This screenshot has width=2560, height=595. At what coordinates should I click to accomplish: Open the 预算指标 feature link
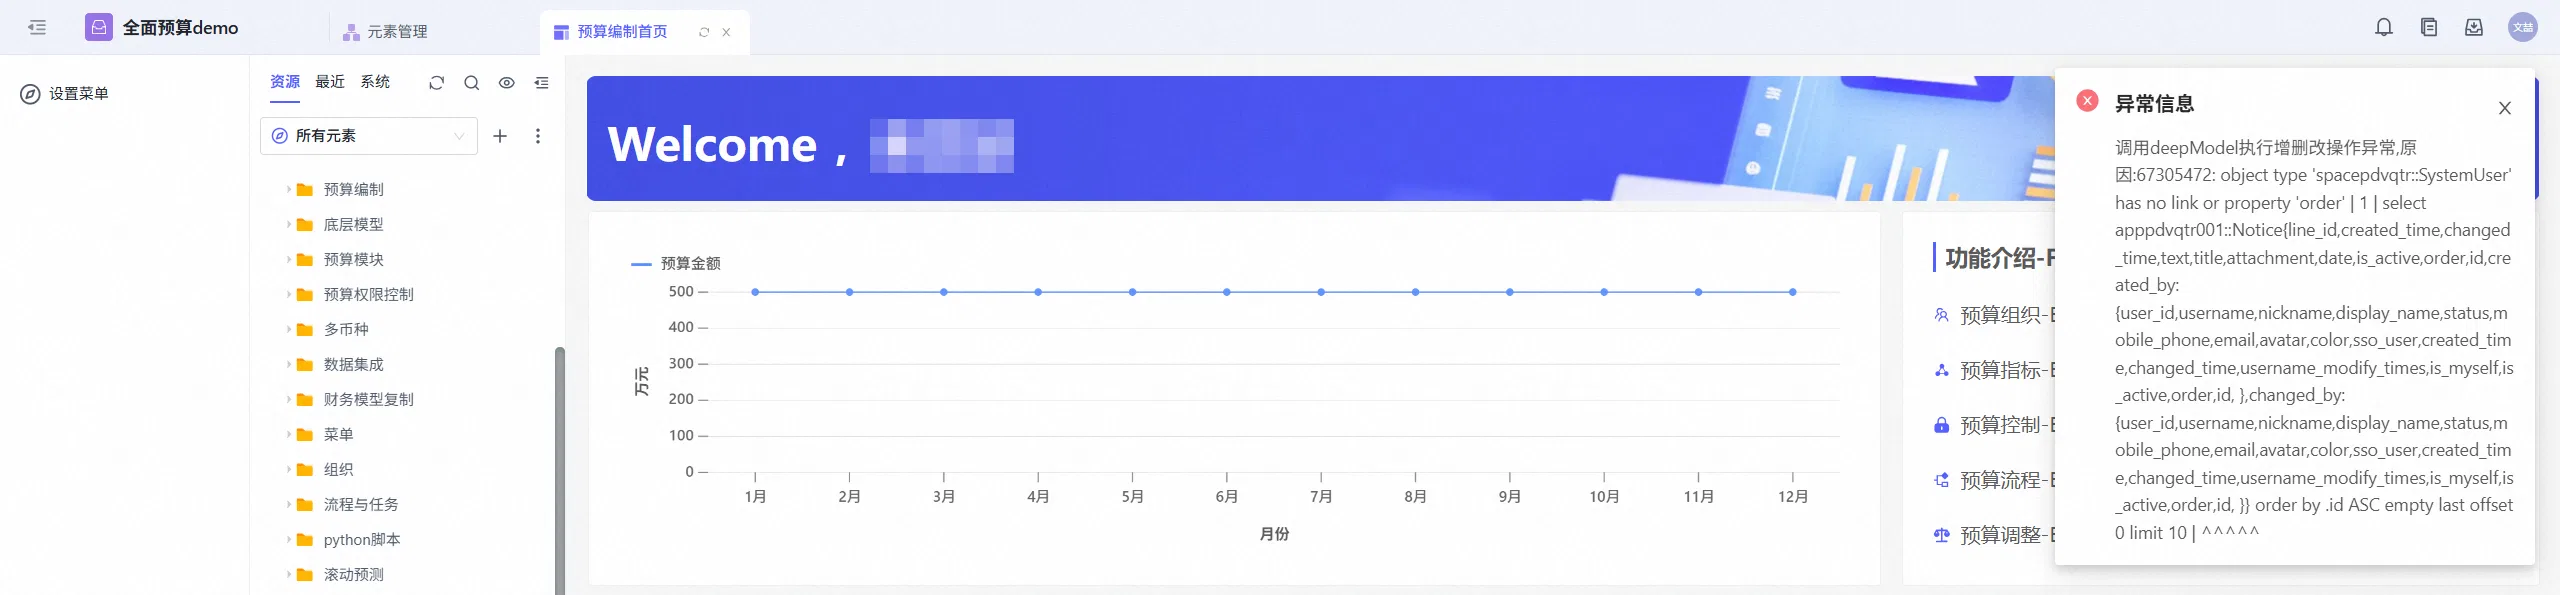[2007, 370]
